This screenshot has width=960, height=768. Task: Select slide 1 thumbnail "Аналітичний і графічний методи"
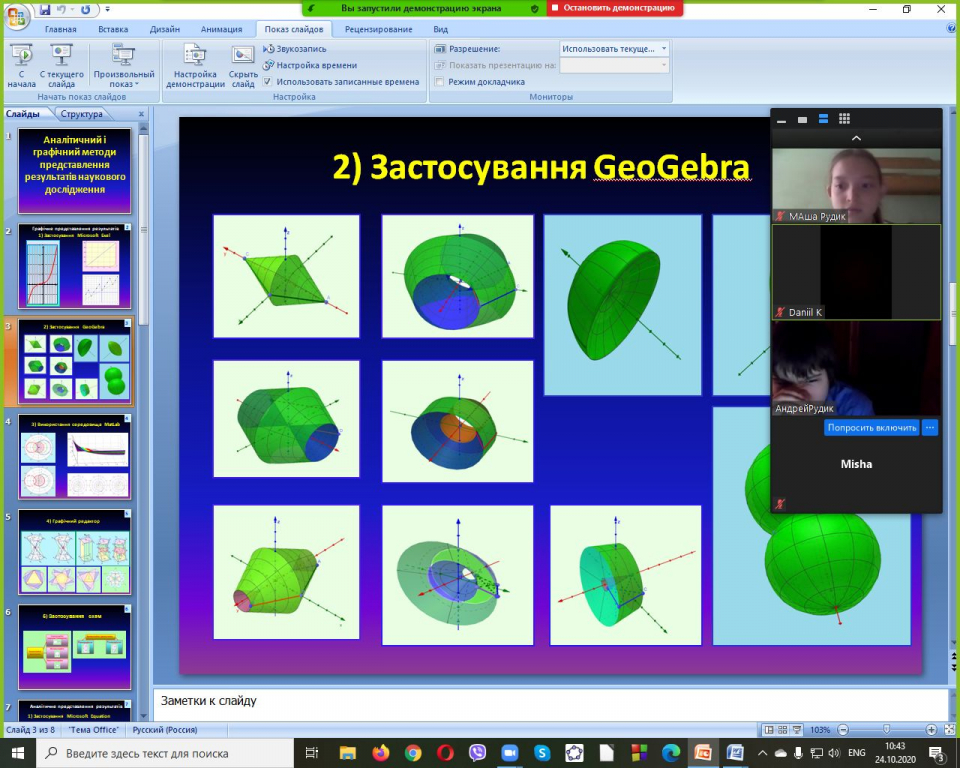click(x=75, y=170)
